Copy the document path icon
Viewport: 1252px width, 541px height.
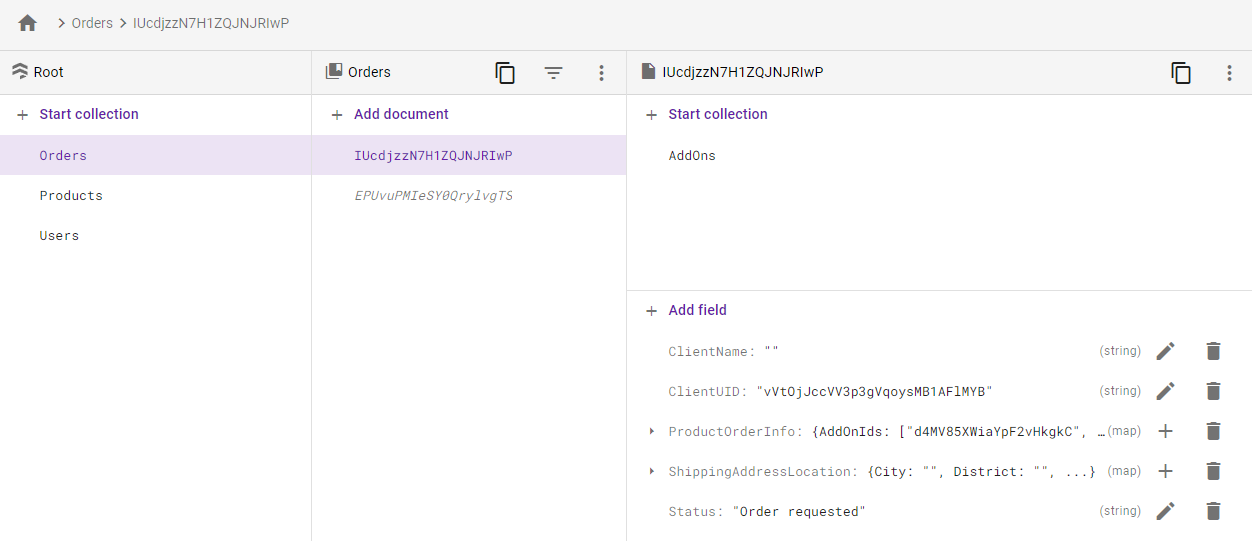click(1181, 73)
